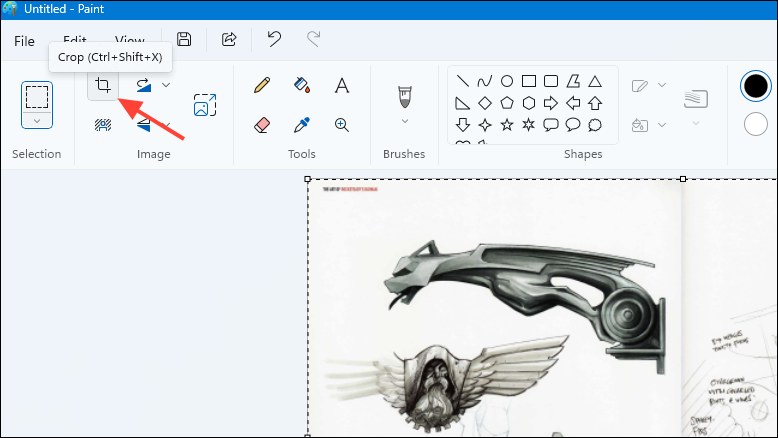Select the white Color 2 swatch
This screenshot has height=438, width=778.
tap(756, 124)
